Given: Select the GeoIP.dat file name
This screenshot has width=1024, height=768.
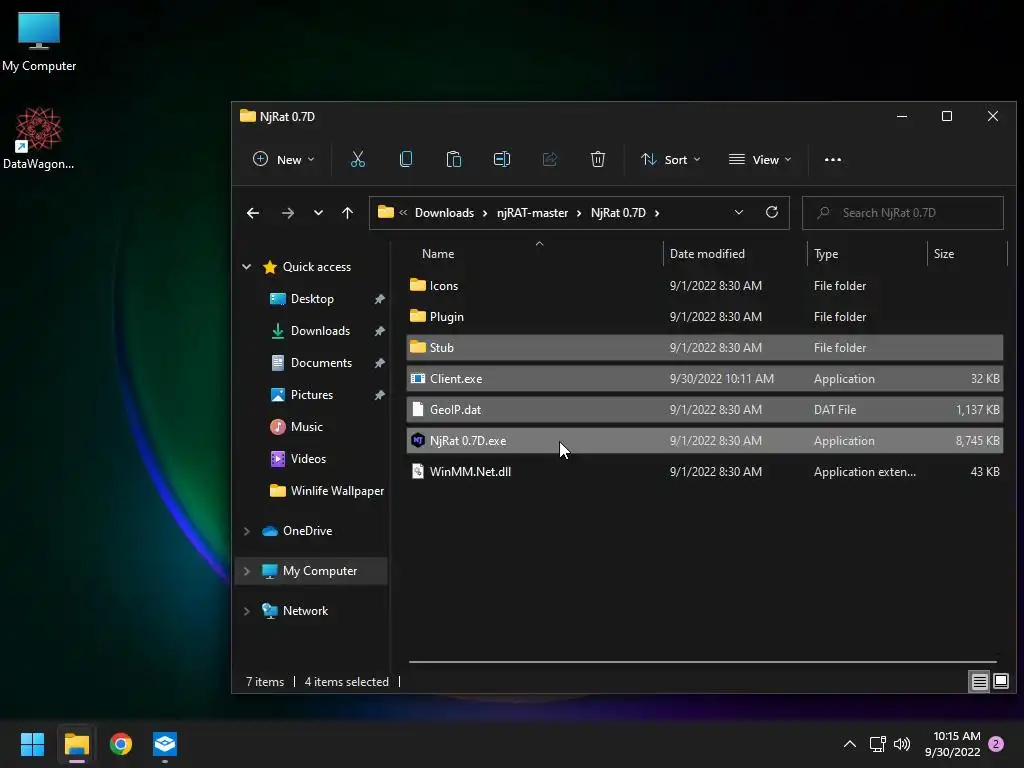Looking at the screenshot, I should (455, 409).
